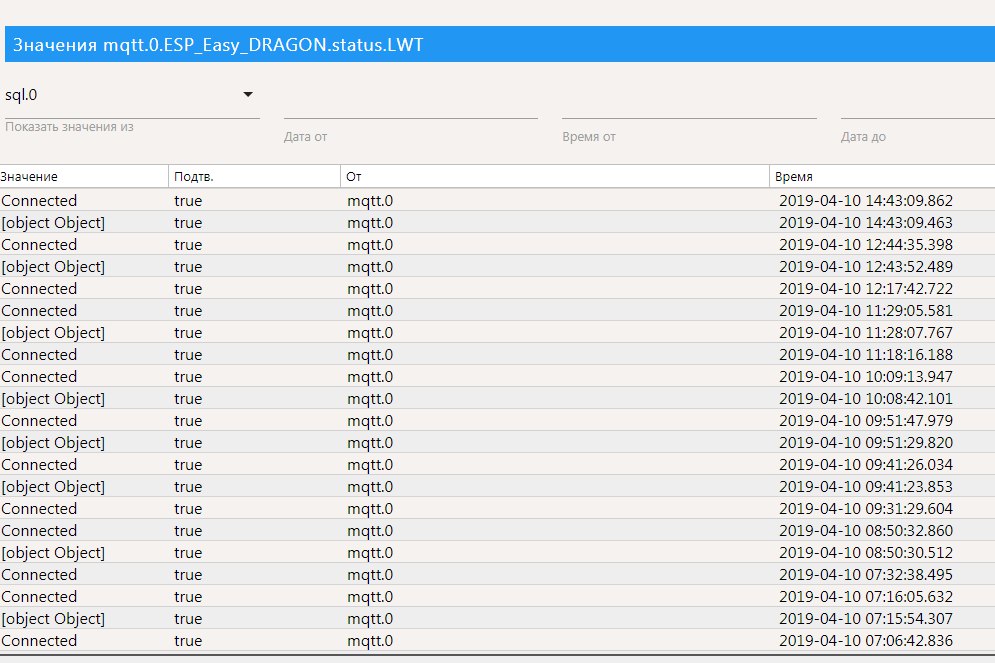Click '[object Object]' in the 08:50:30.512 row
Image resolution: width=995 pixels, height=663 pixels.
(53, 553)
